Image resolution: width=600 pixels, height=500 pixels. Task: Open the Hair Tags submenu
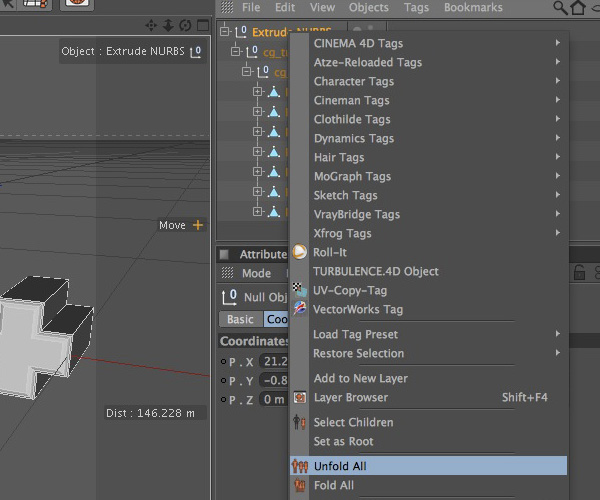click(429, 157)
